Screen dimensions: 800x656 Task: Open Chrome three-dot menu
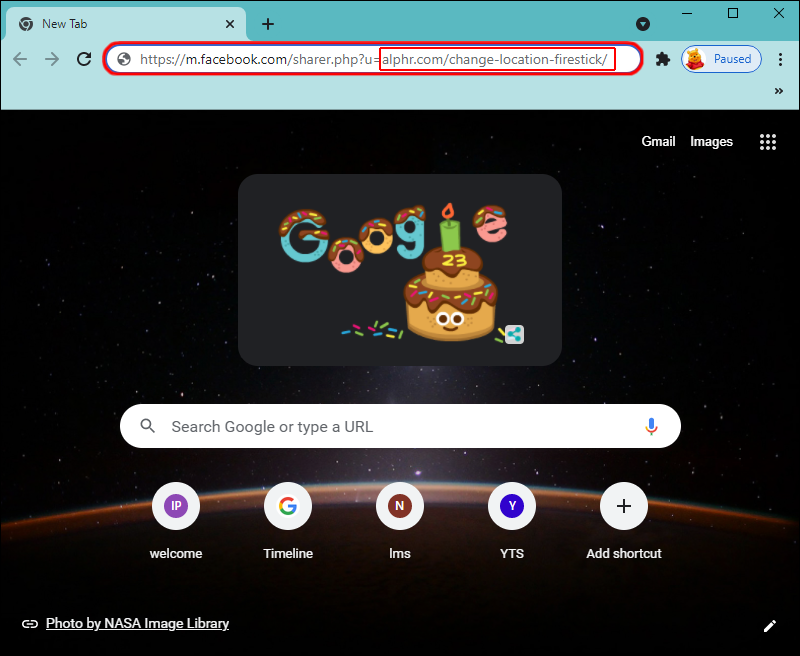pos(780,59)
